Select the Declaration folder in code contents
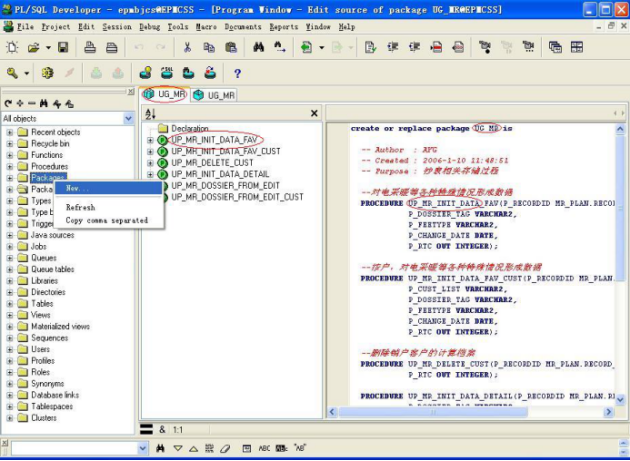630x461 pixels. click(190, 129)
